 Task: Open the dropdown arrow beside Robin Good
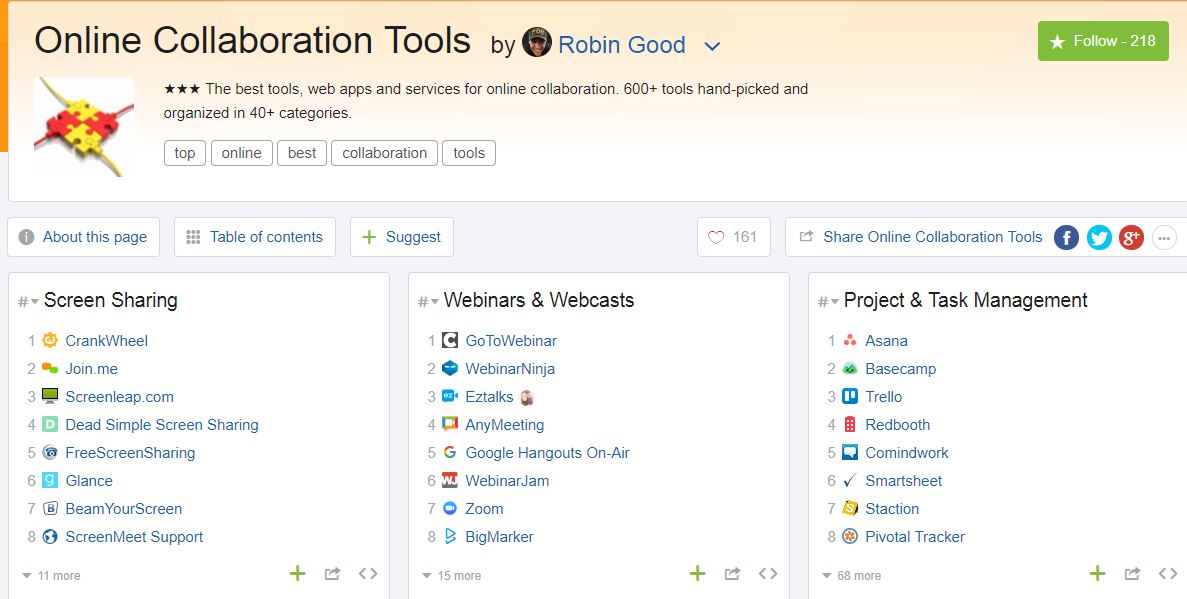click(712, 46)
